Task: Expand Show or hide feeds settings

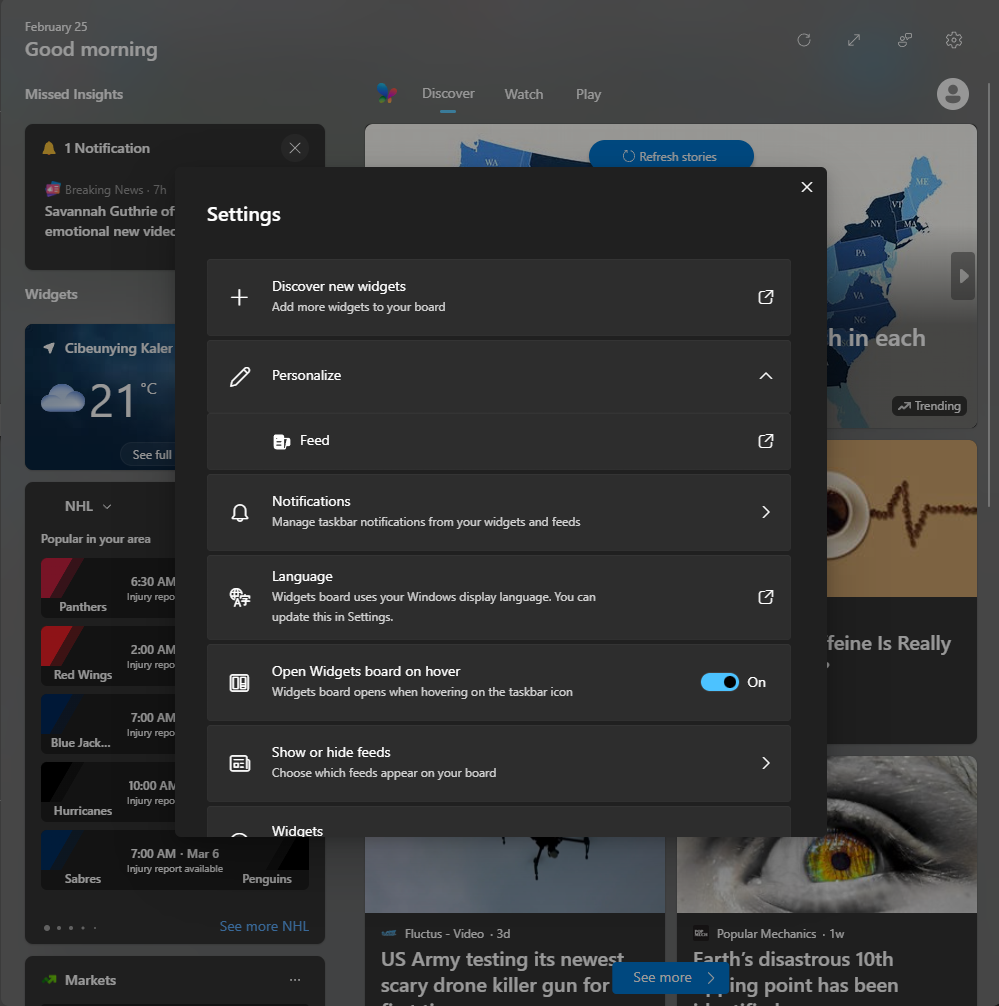Action: pyautogui.click(x=765, y=763)
